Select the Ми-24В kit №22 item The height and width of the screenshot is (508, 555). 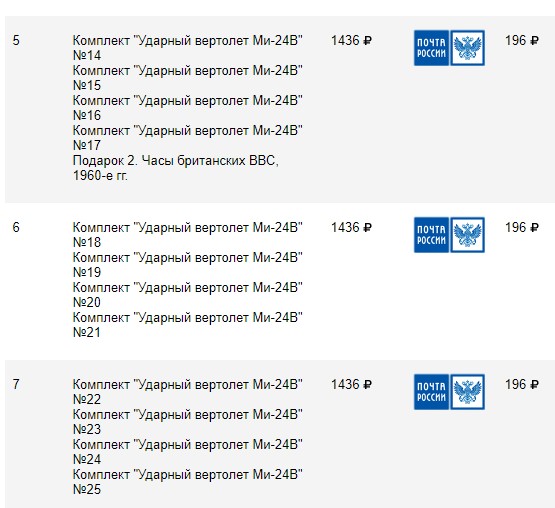188,392
